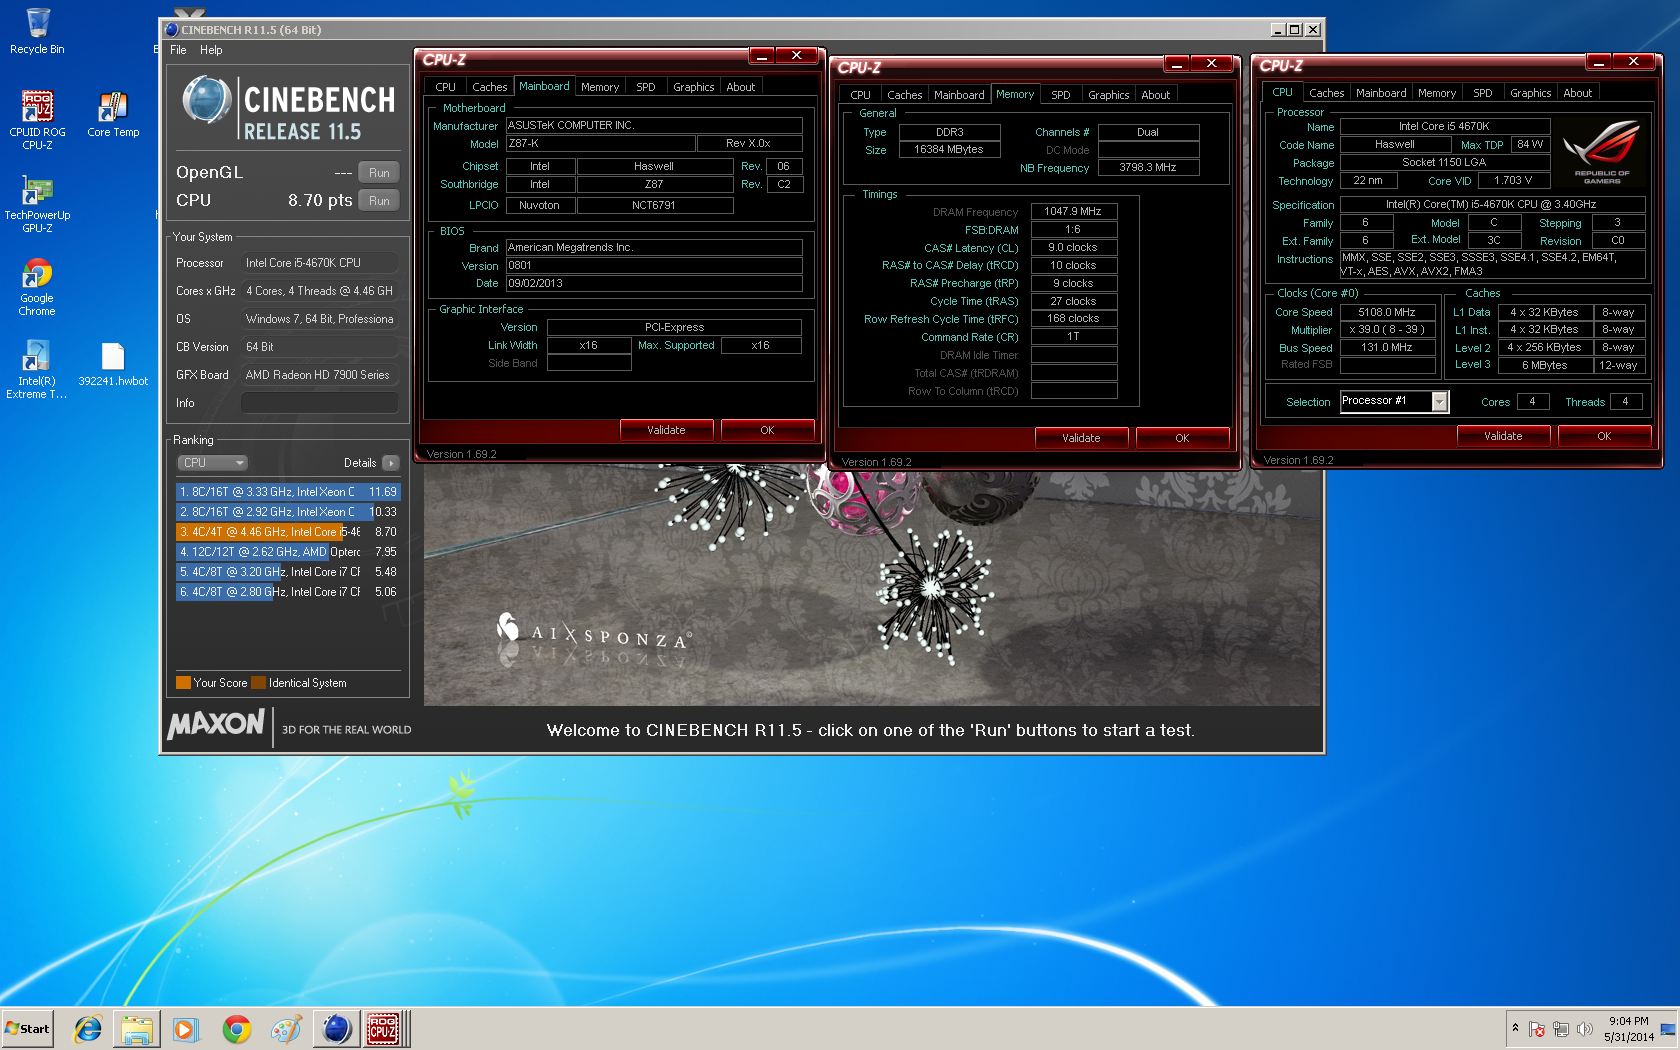Click the DRAM Frequency 1047.9 MHz value
The image size is (1680, 1050).
[x=1073, y=211]
